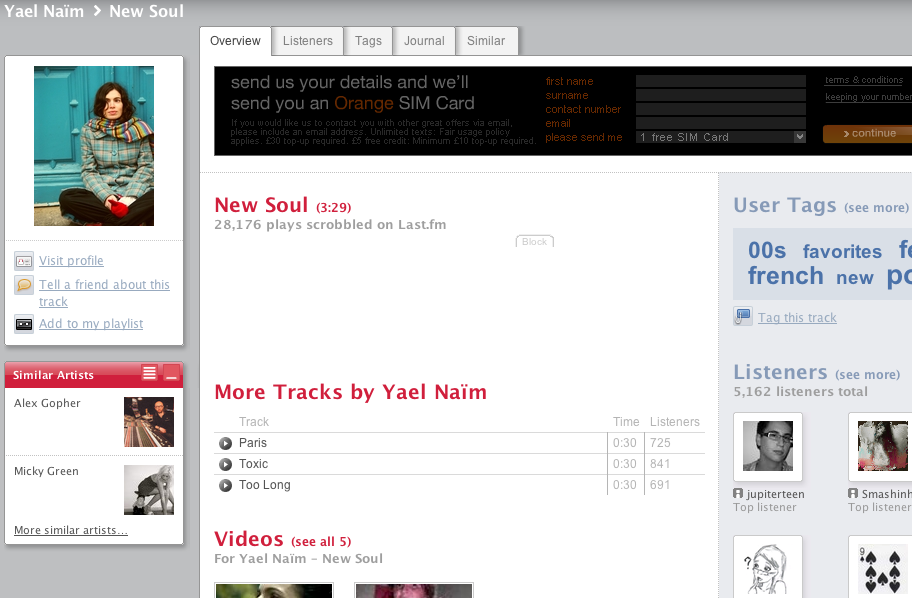Click the Tag this track link
Image resolution: width=912 pixels, height=598 pixels.
coord(797,318)
